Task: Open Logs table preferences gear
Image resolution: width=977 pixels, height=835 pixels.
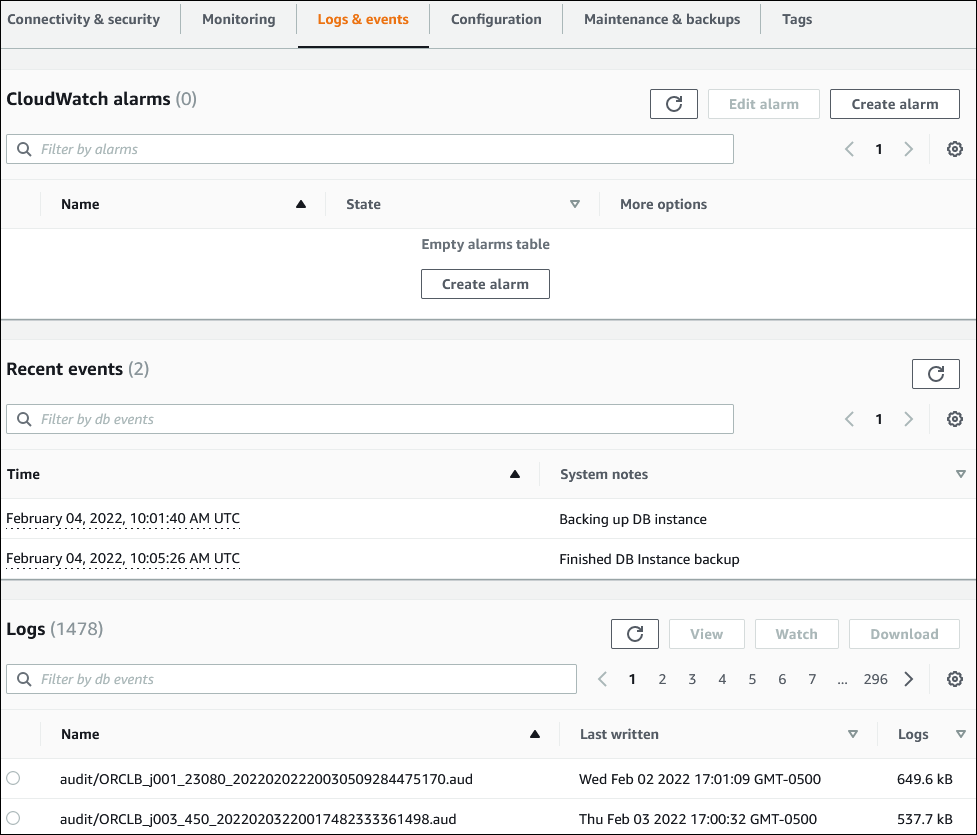Action: 954,678
